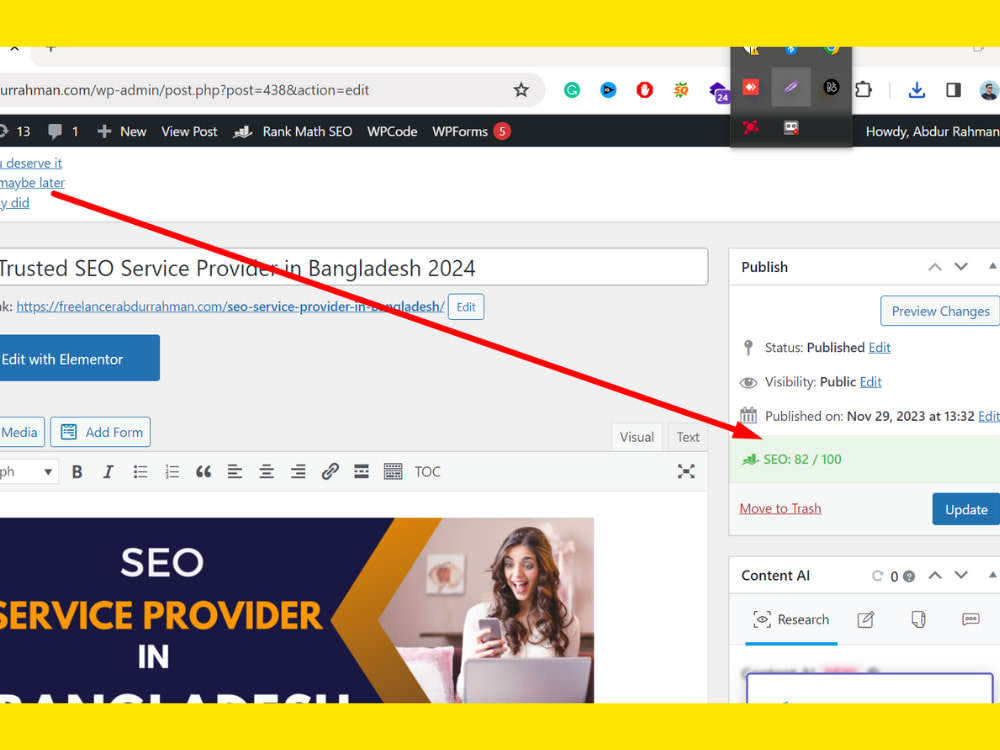The image size is (1000, 750).
Task: Click the red molecule tray icon
Action: click(x=751, y=127)
